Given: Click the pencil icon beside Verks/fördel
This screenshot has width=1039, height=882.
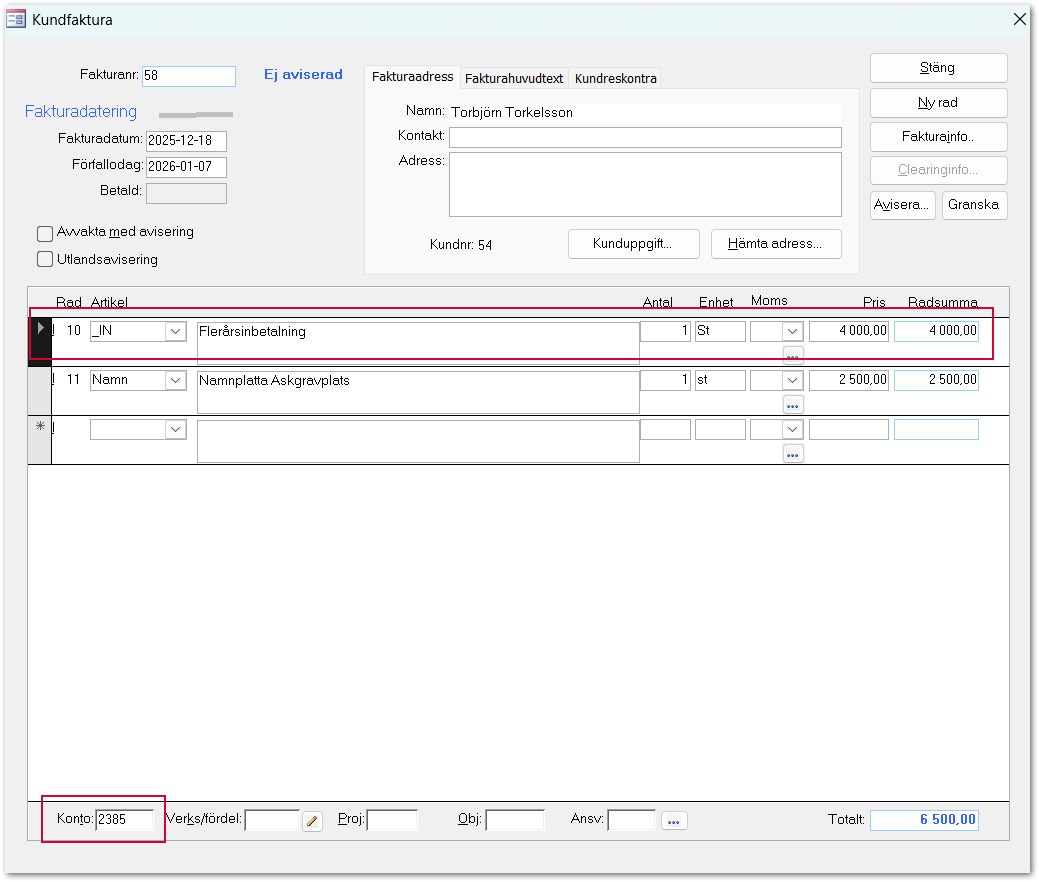Looking at the screenshot, I should pyautogui.click(x=312, y=821).
